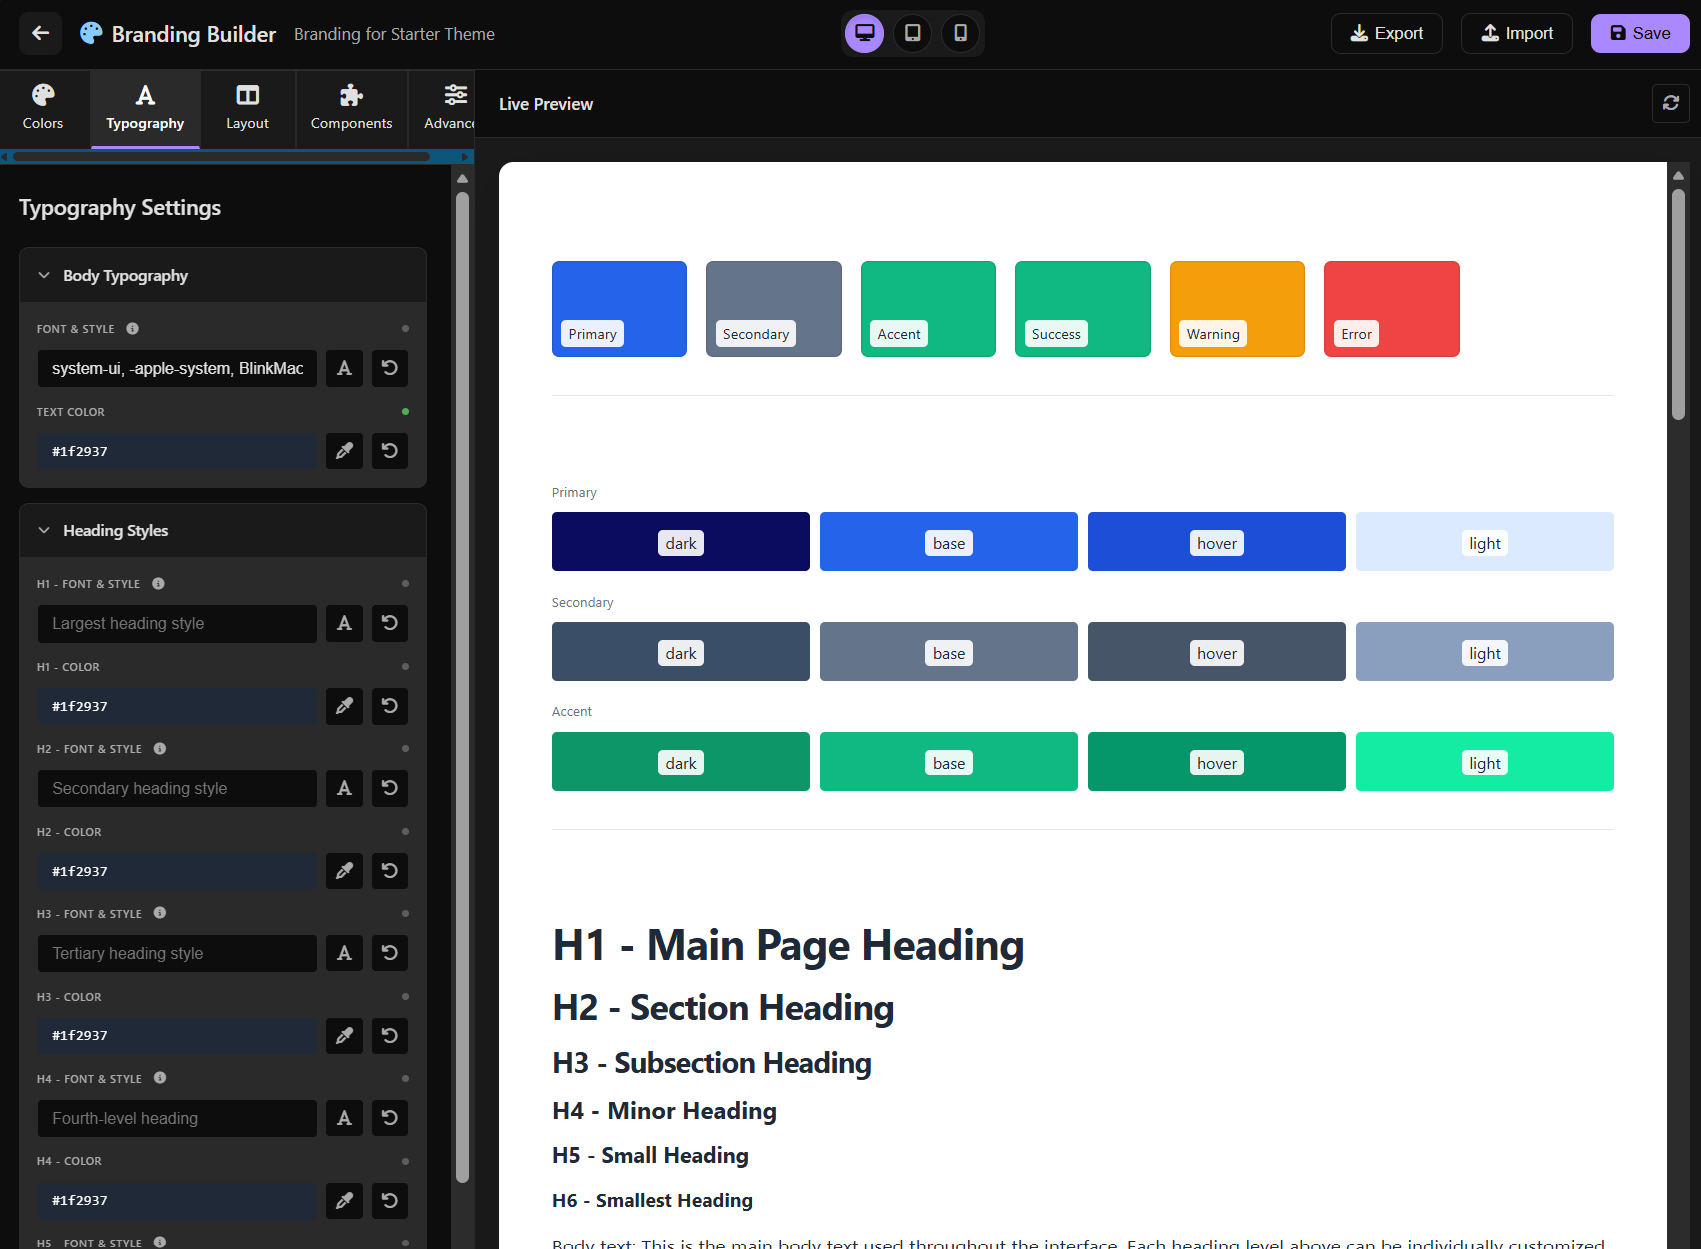Open eyedropper for H1 color
1701x1249 pixels.
(344, 706)
